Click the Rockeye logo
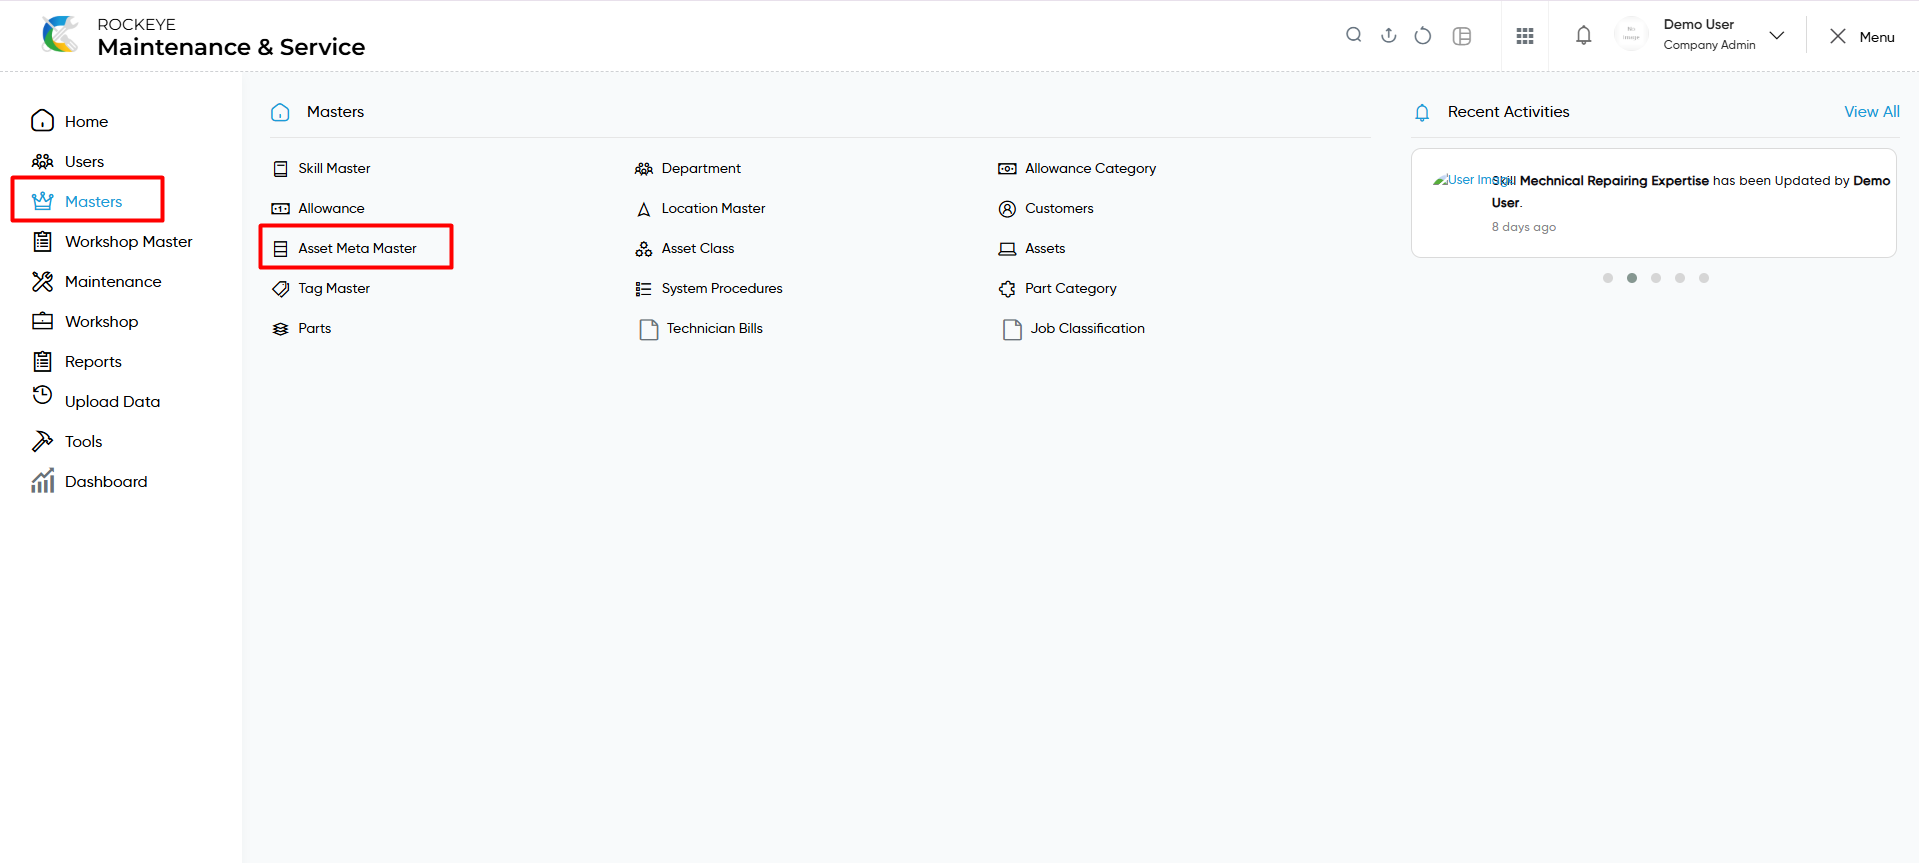Screen dimensions: 1919x863 [61, 35]
